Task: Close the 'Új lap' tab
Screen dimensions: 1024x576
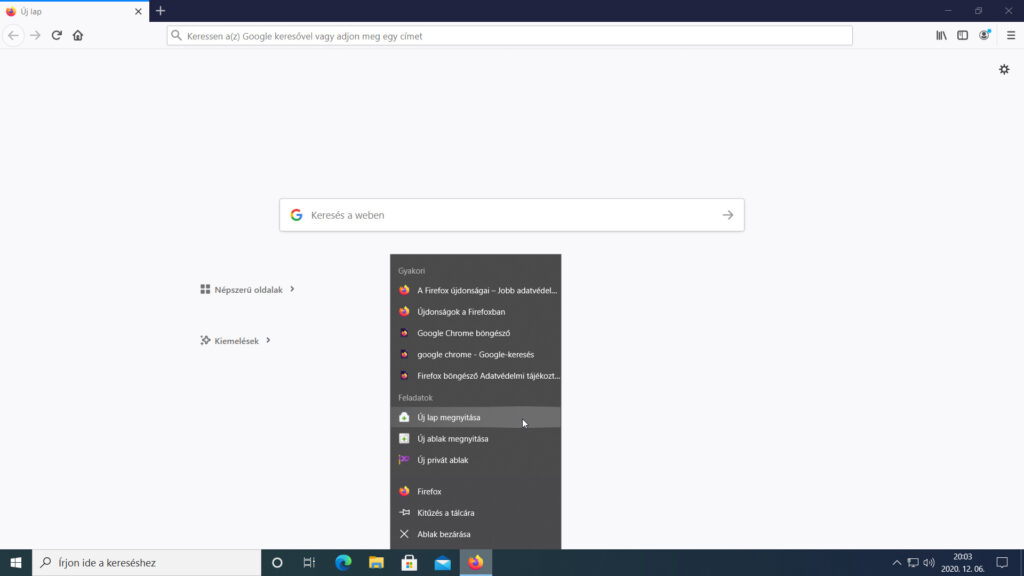Action: 138,11
